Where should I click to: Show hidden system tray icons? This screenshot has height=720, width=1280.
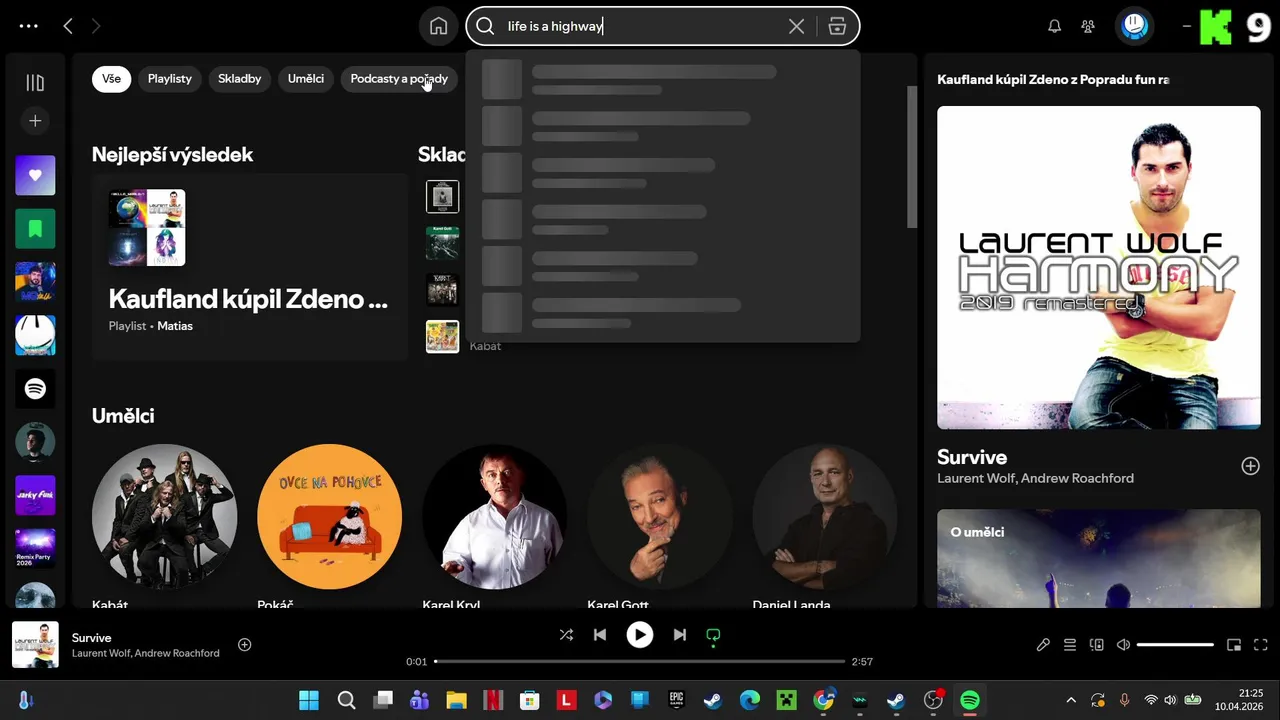pos(1071,700)
